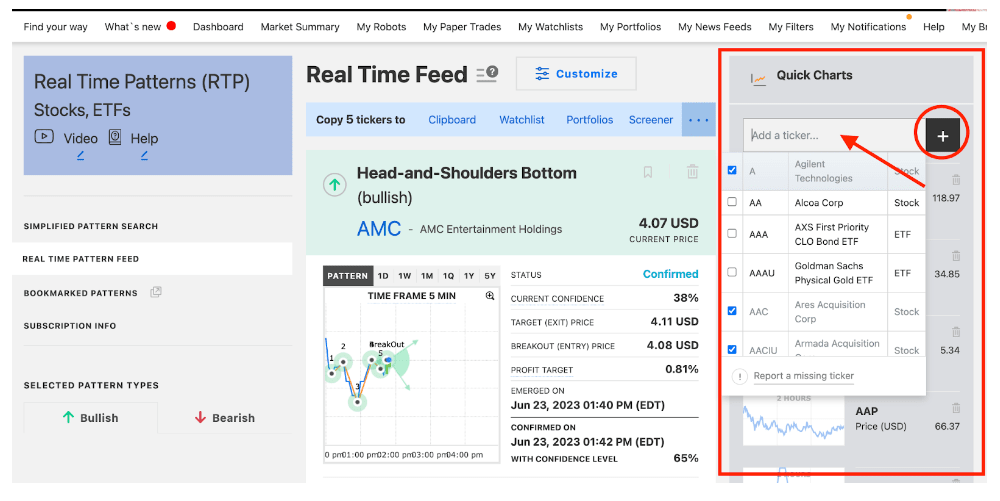
Task: Open the AMC ticker link
Action: click(379, 229)
